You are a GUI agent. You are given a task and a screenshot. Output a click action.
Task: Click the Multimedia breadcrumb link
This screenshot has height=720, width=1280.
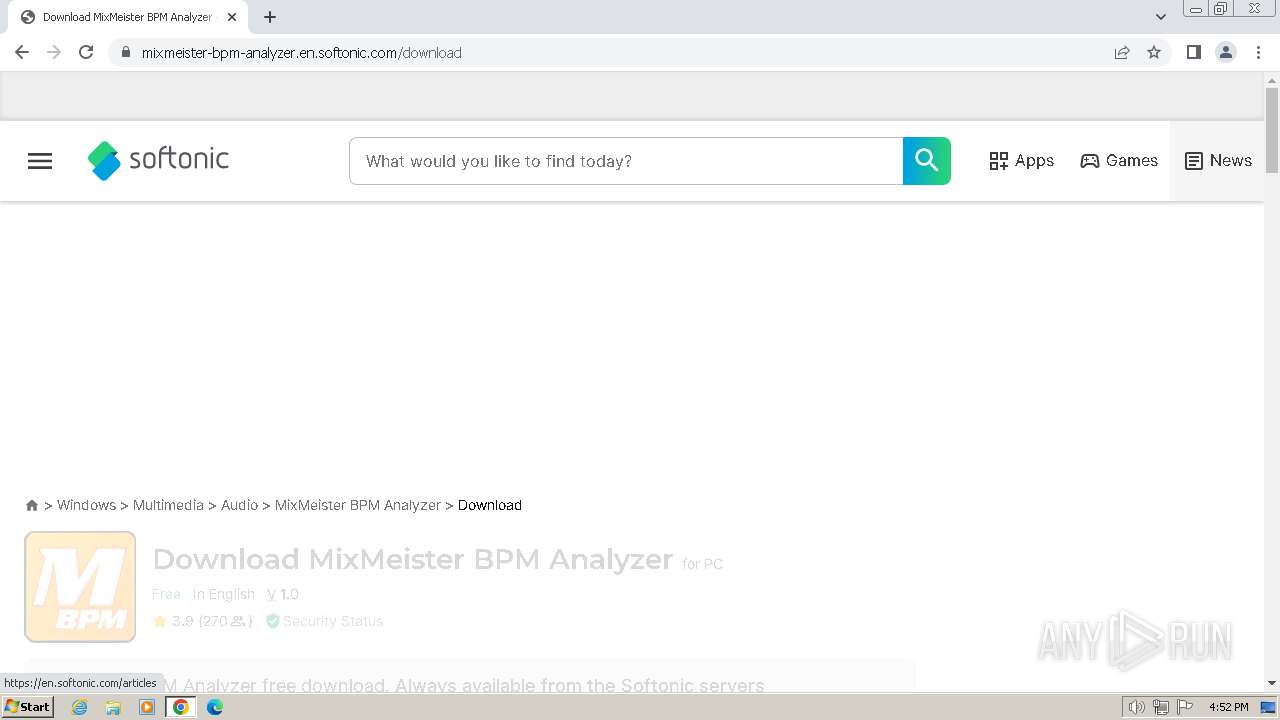pyautogui.click(x=168, y=505)
